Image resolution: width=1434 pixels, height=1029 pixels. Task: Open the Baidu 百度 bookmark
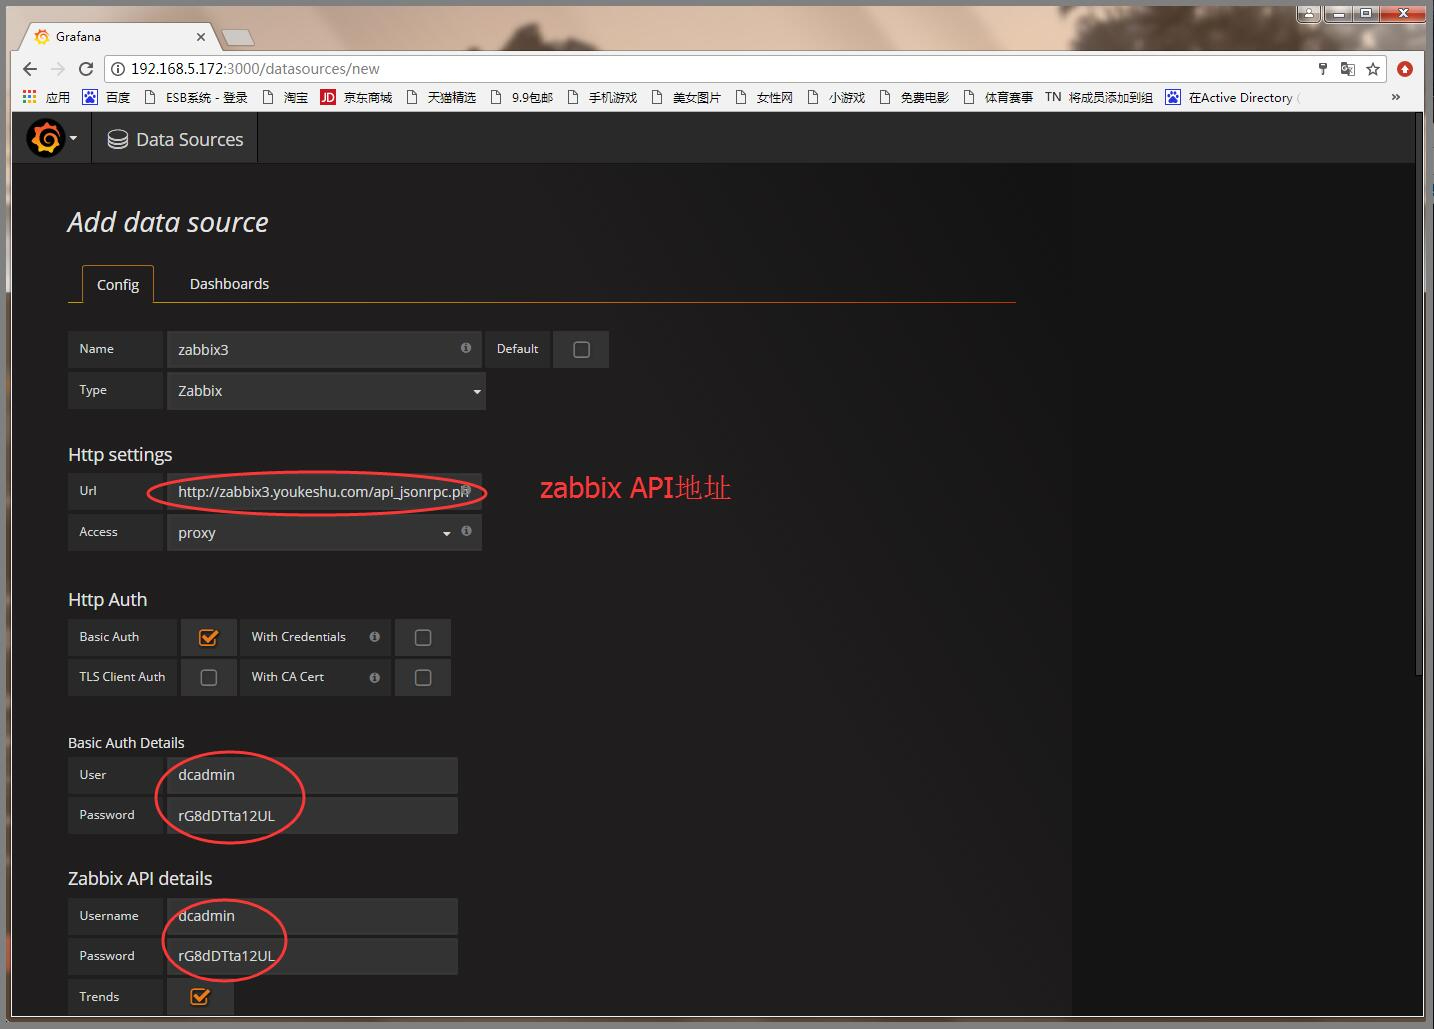[x=107, y=97]
